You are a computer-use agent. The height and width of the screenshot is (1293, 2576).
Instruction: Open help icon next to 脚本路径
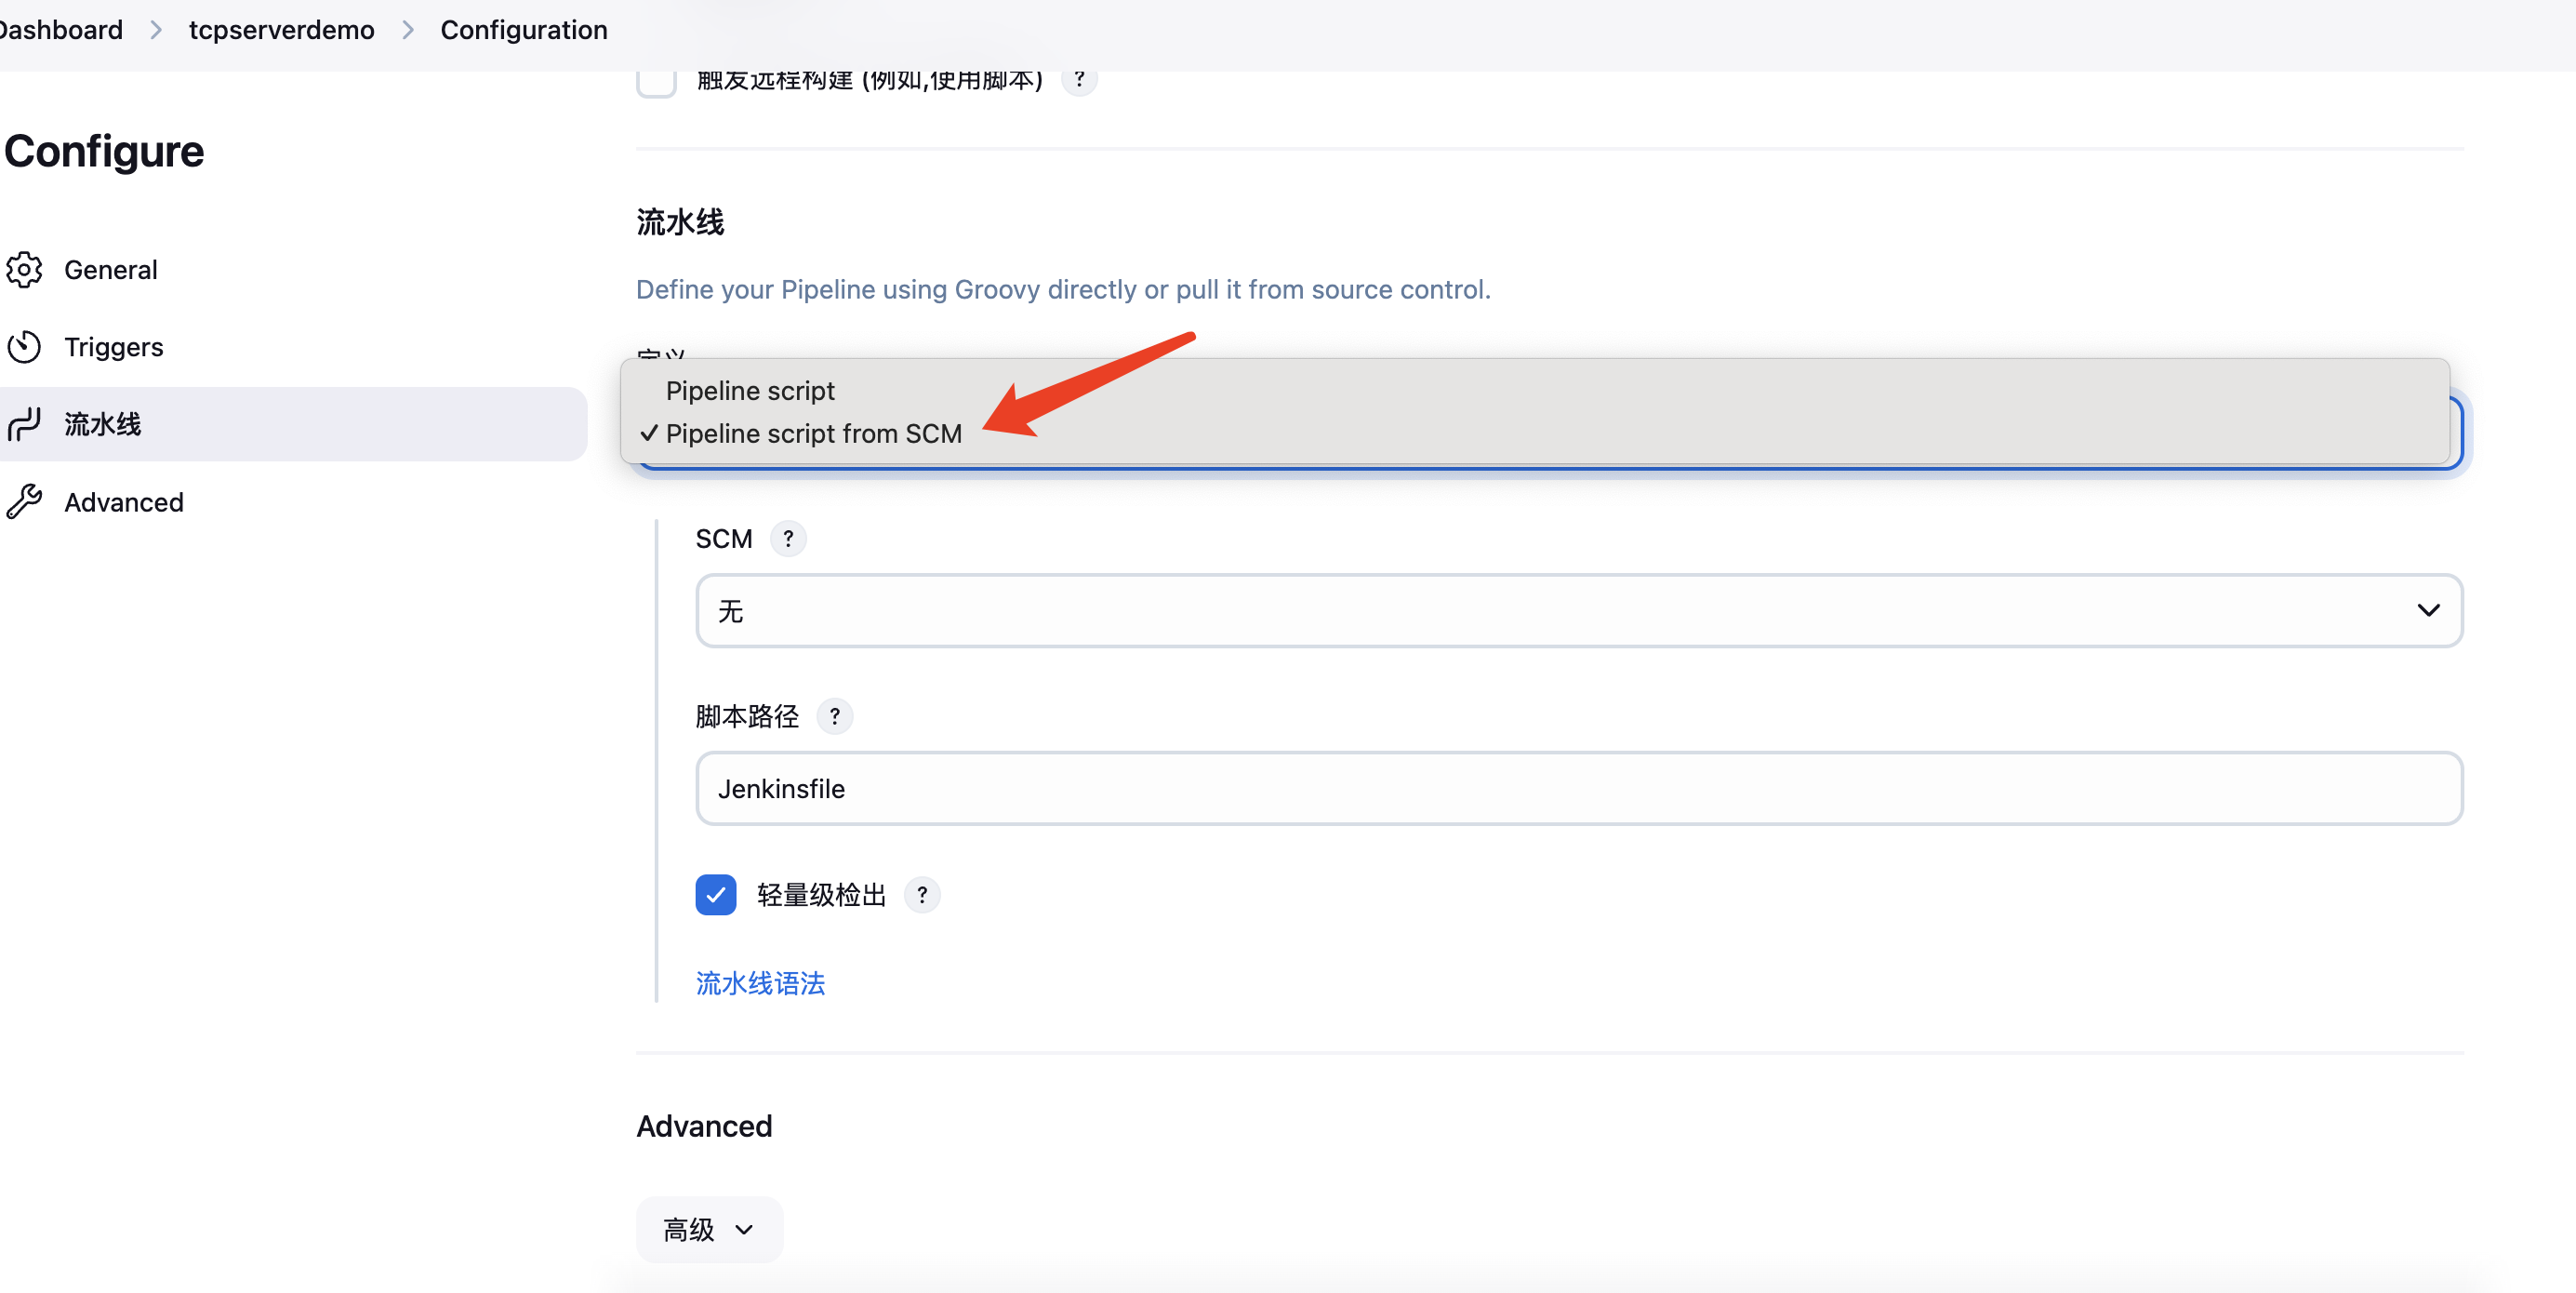(x=834, y=716)
